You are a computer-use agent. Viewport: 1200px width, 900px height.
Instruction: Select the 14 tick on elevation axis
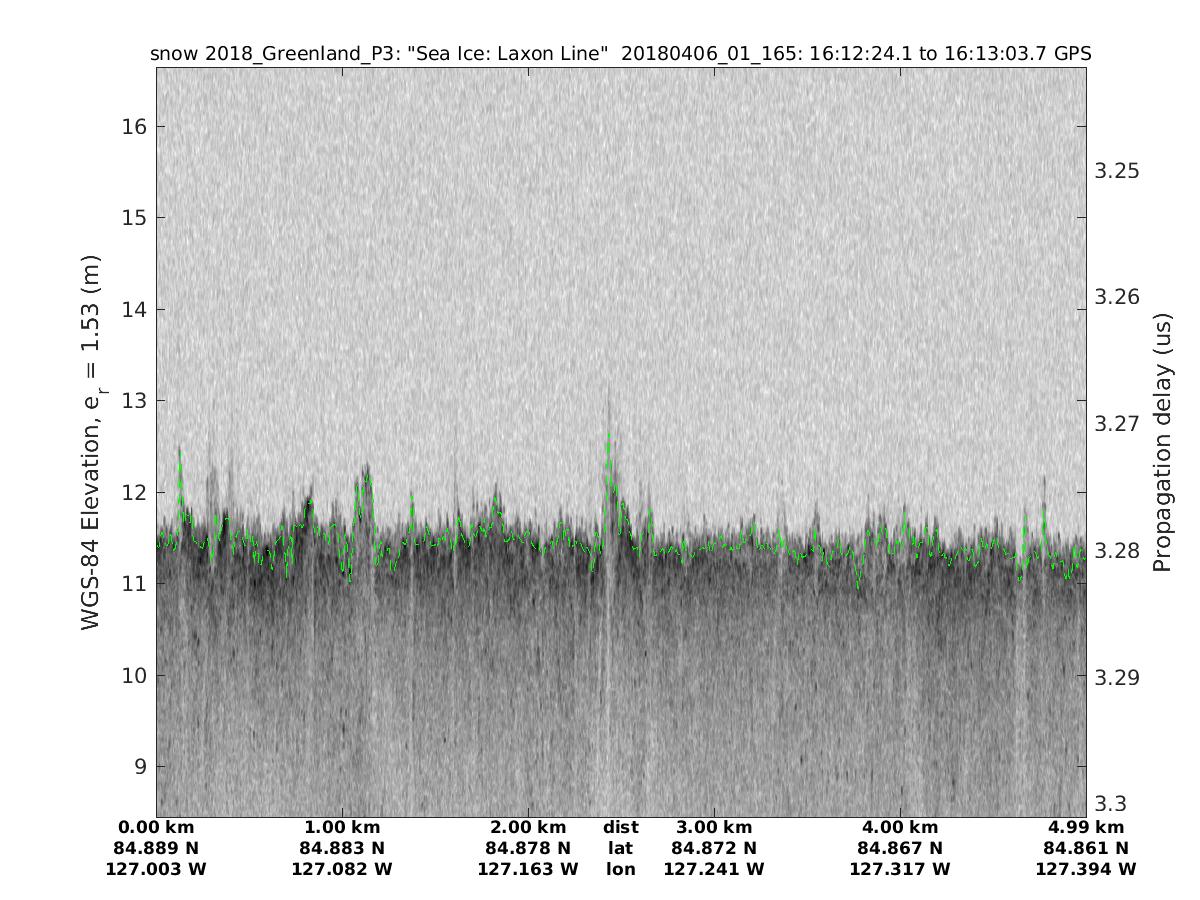pos(136,309)
